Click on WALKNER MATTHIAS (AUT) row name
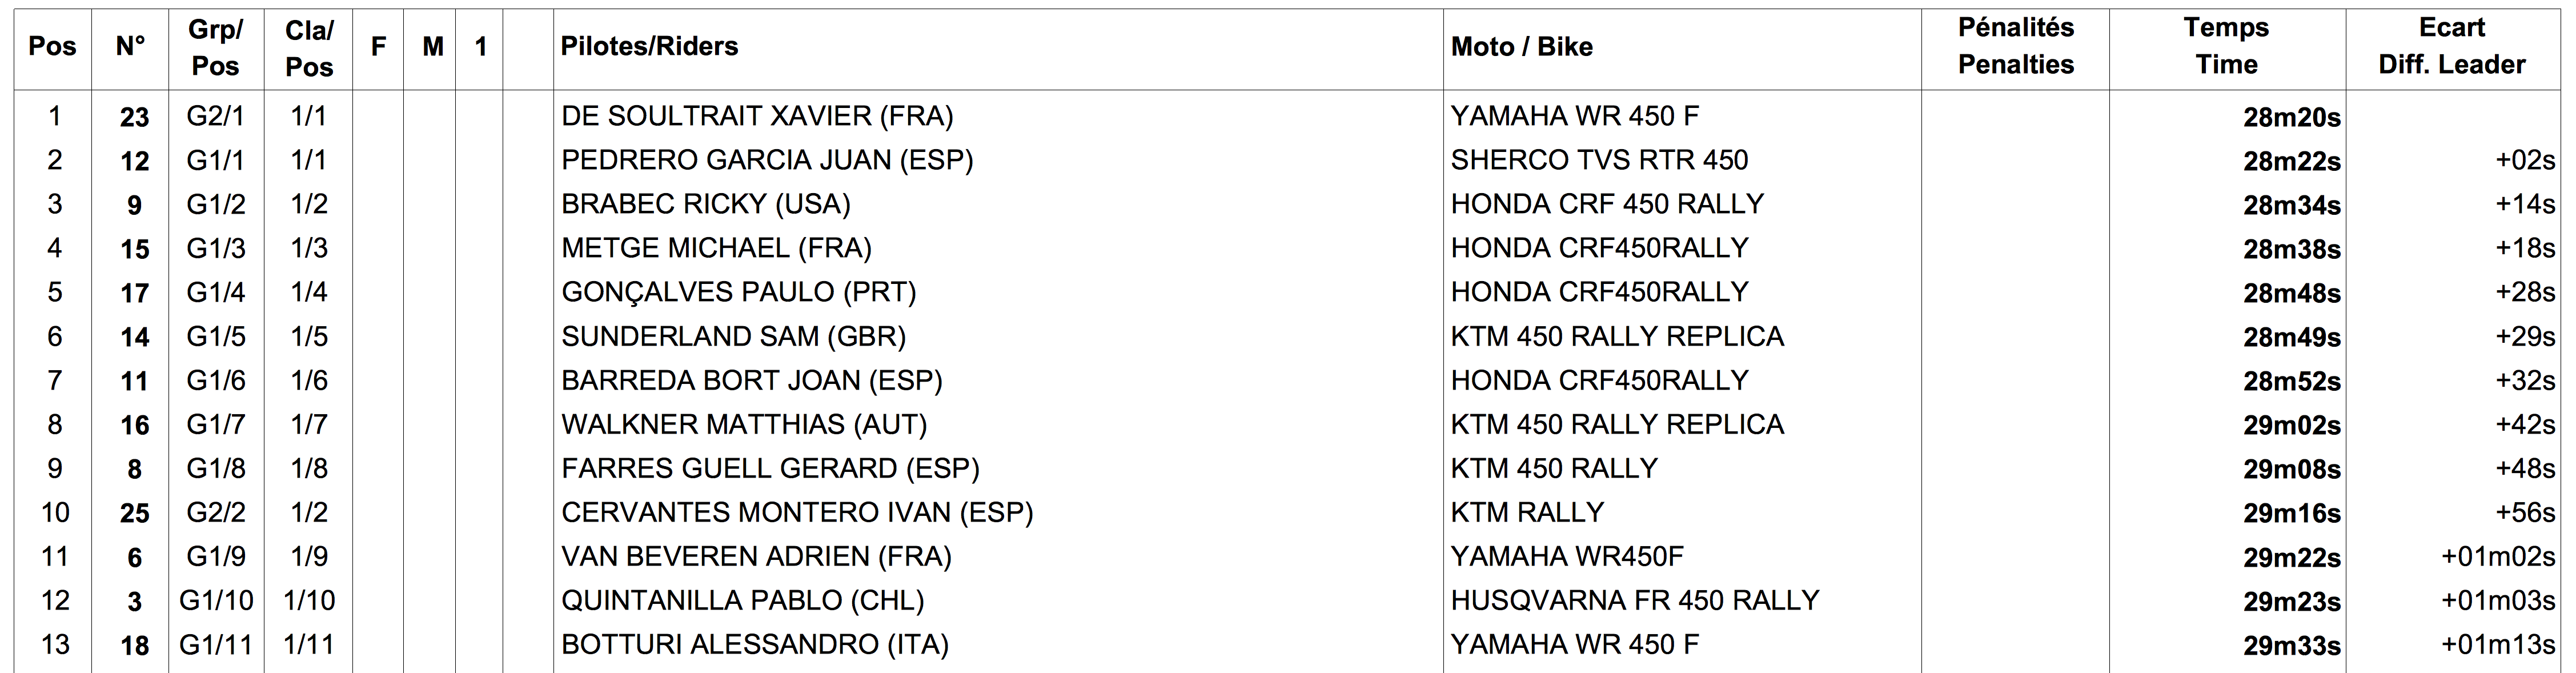The height and width of the screenshot is (673, 2576). 744,424
